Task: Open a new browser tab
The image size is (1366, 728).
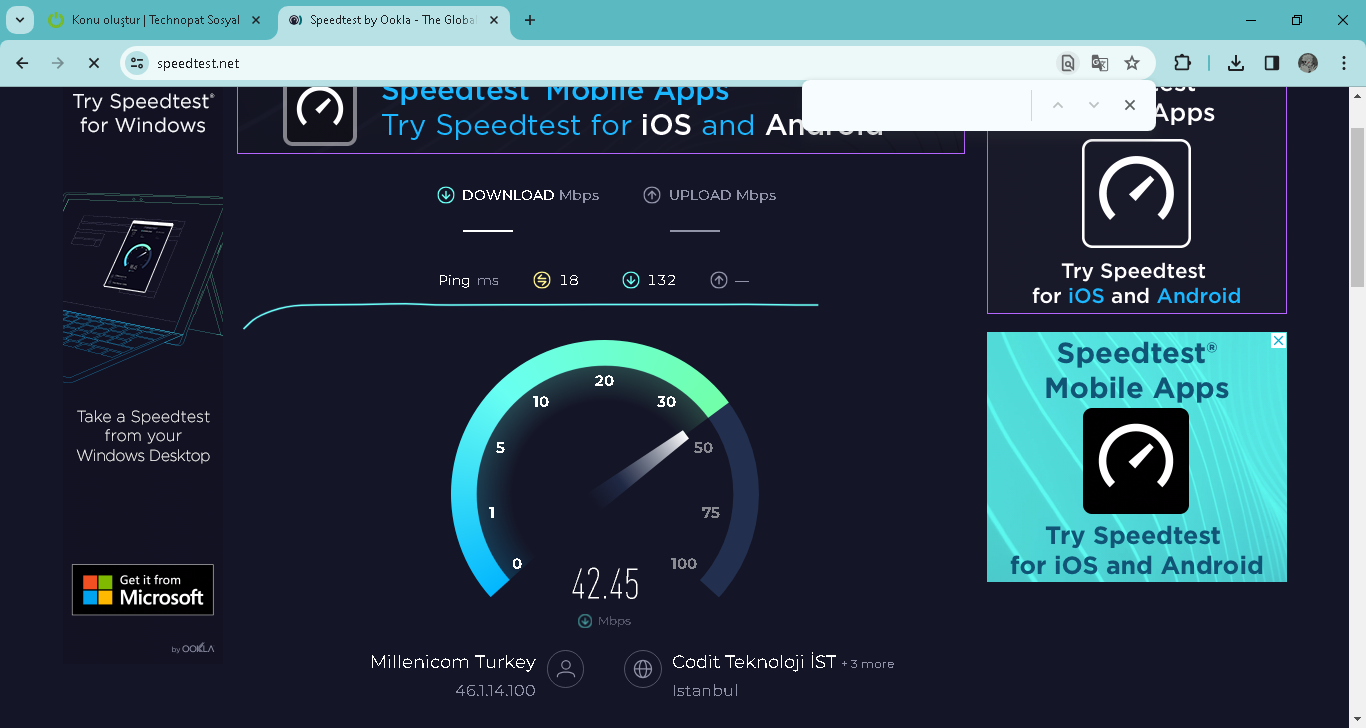Action: (530, 20)
